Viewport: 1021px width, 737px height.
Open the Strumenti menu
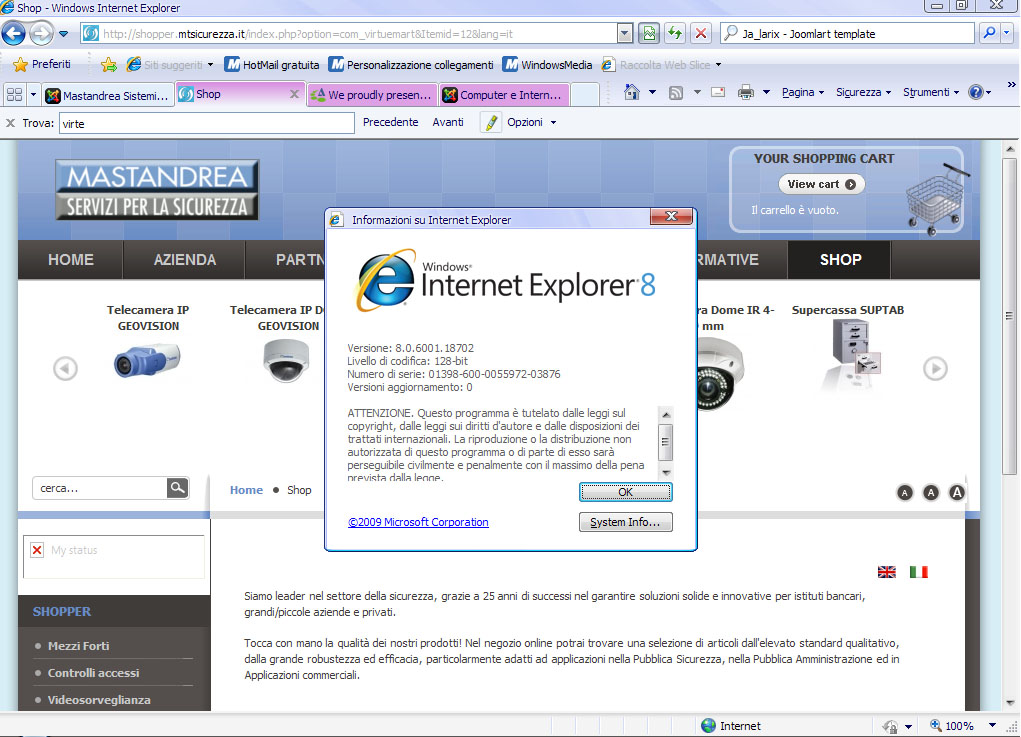point(931,92)
